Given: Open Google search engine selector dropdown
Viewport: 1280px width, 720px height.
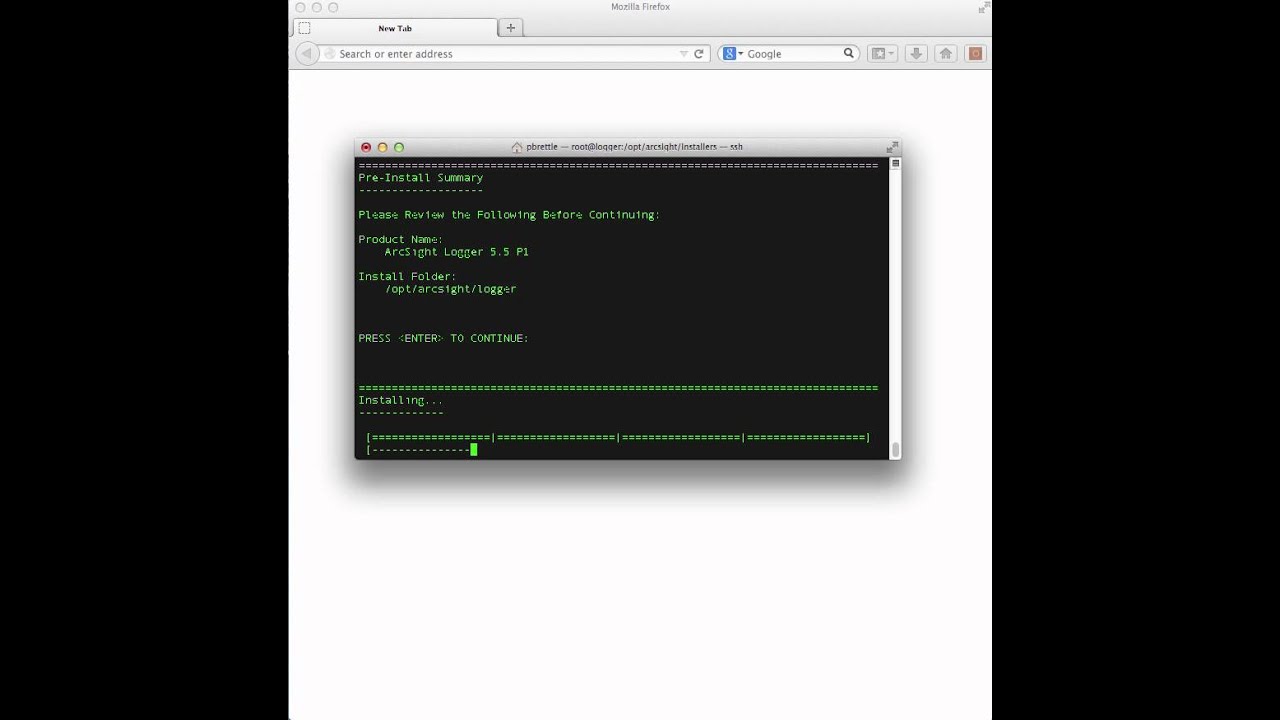Looking at the screenshot, I should (733, 54).
